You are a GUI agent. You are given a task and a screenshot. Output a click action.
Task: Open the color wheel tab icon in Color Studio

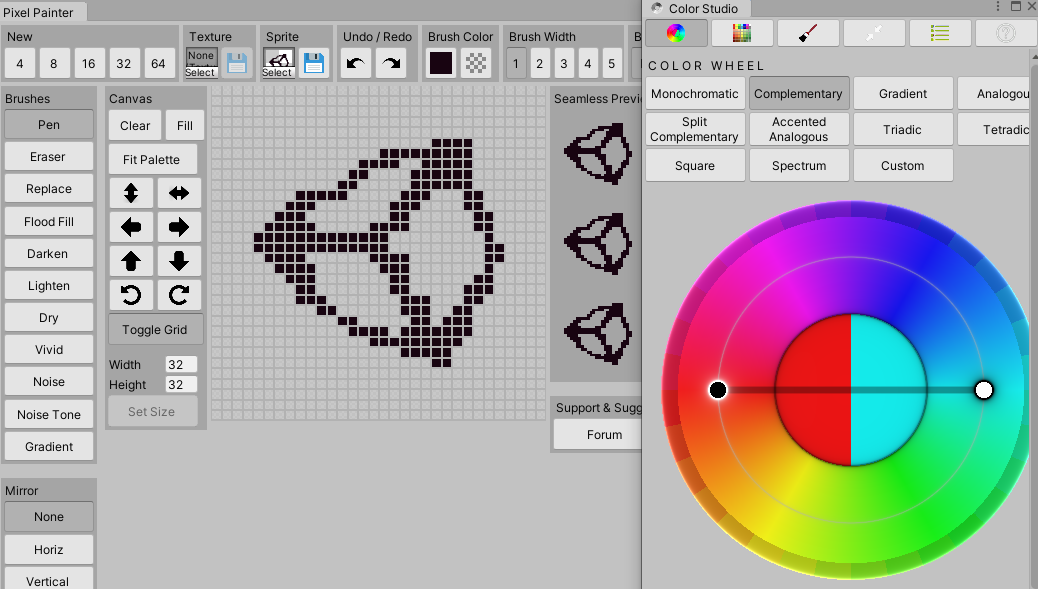(x=676, y=32)
